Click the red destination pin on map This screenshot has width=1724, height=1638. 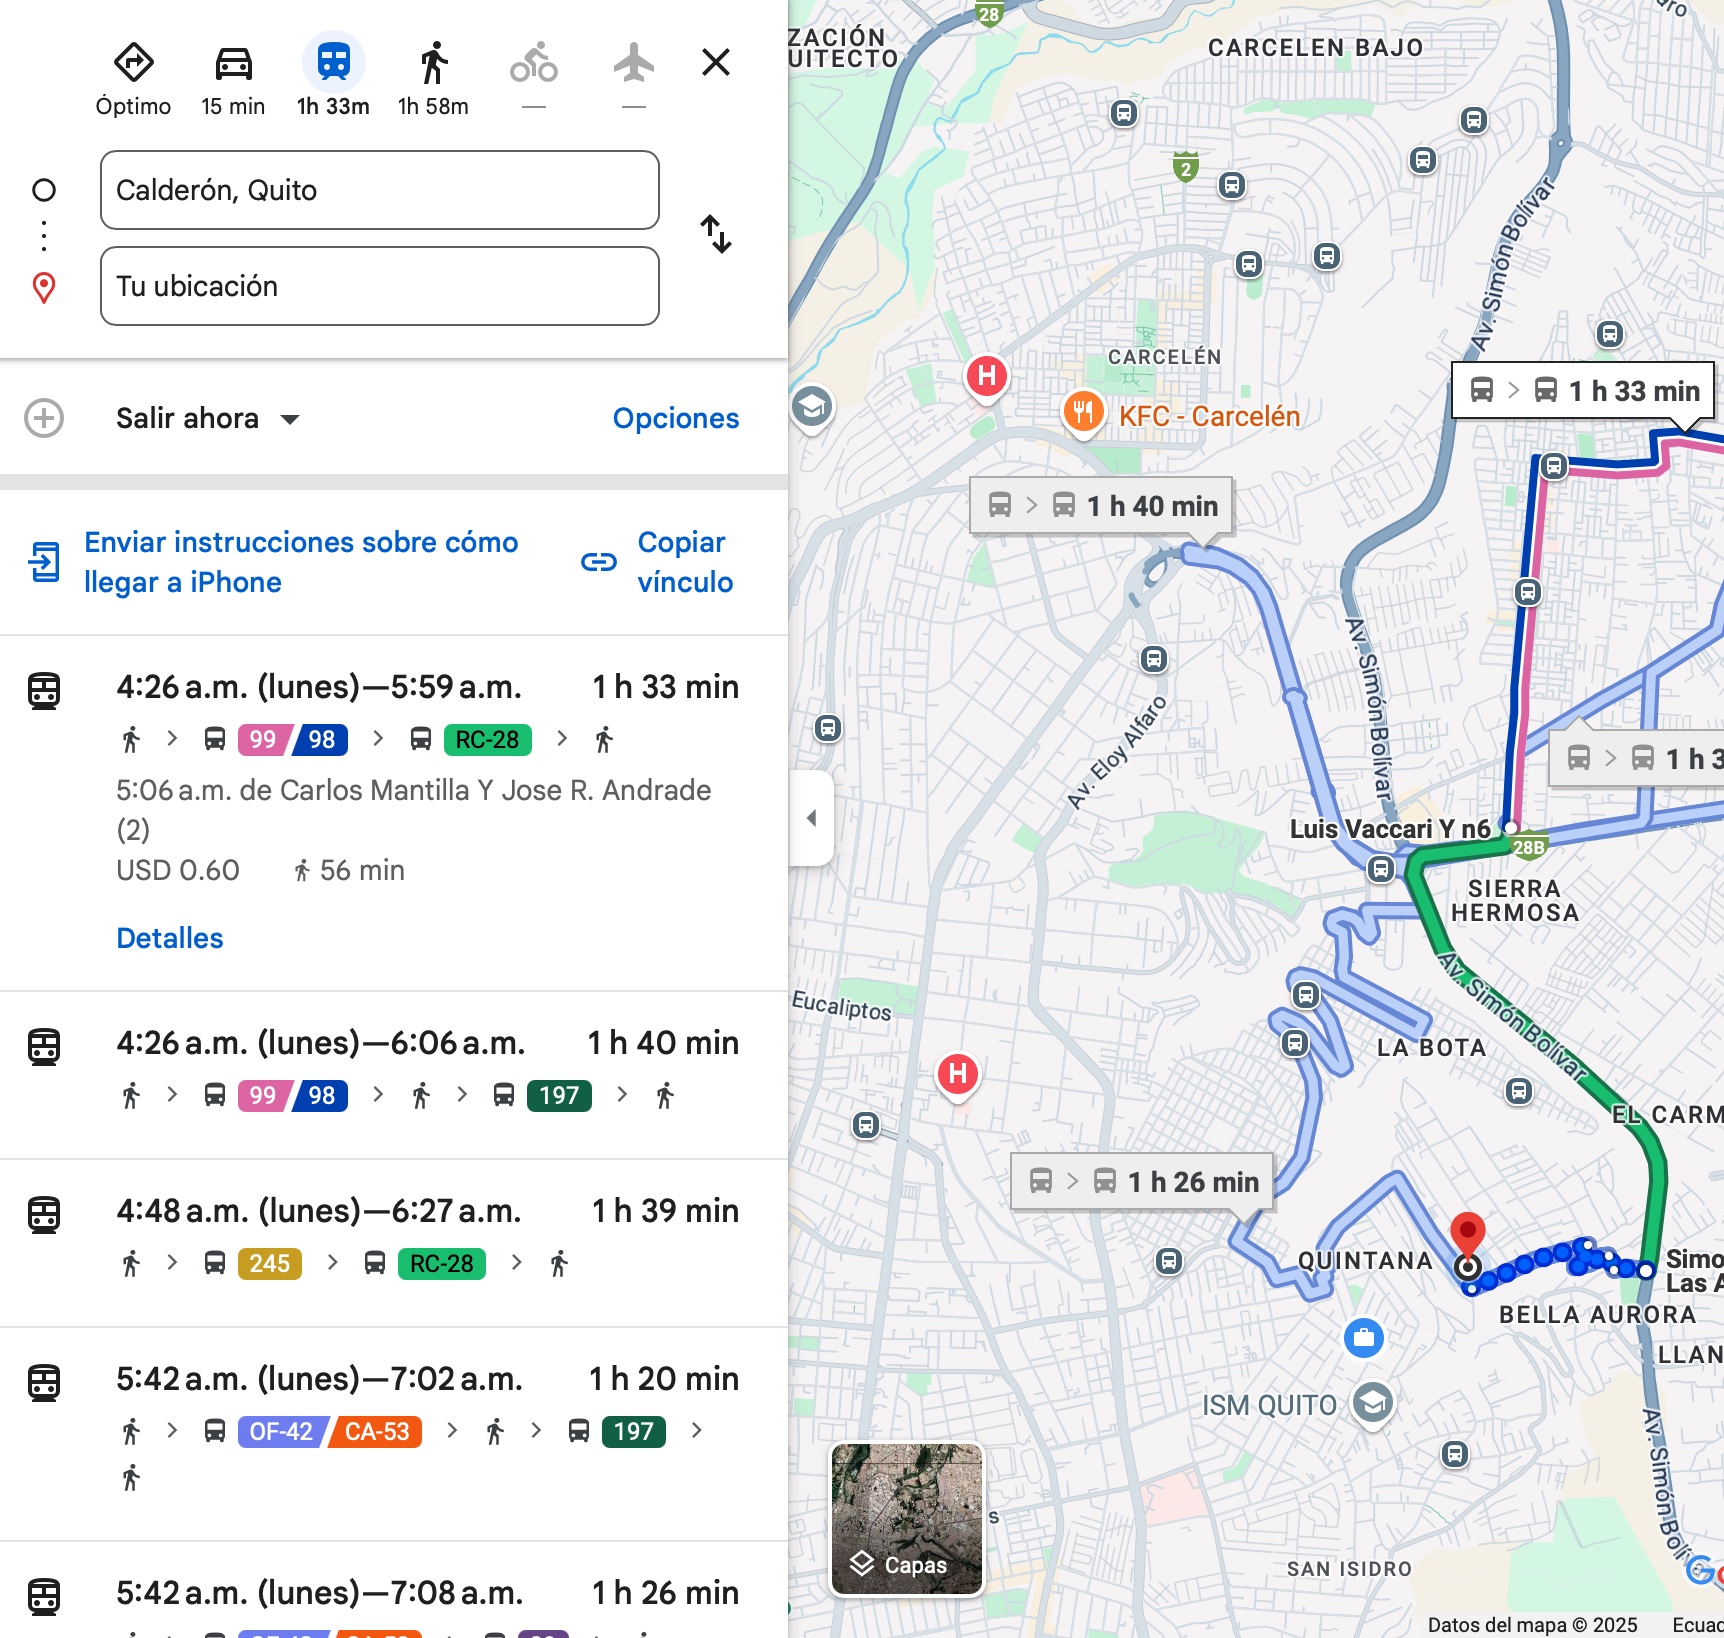[x=1467, y=1234]
